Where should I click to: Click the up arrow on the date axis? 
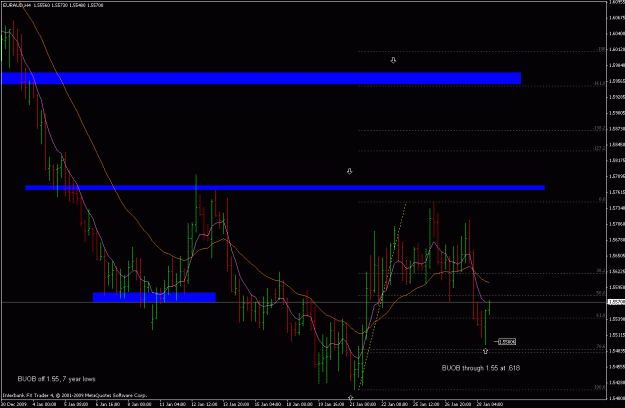(x=350, y=398)
